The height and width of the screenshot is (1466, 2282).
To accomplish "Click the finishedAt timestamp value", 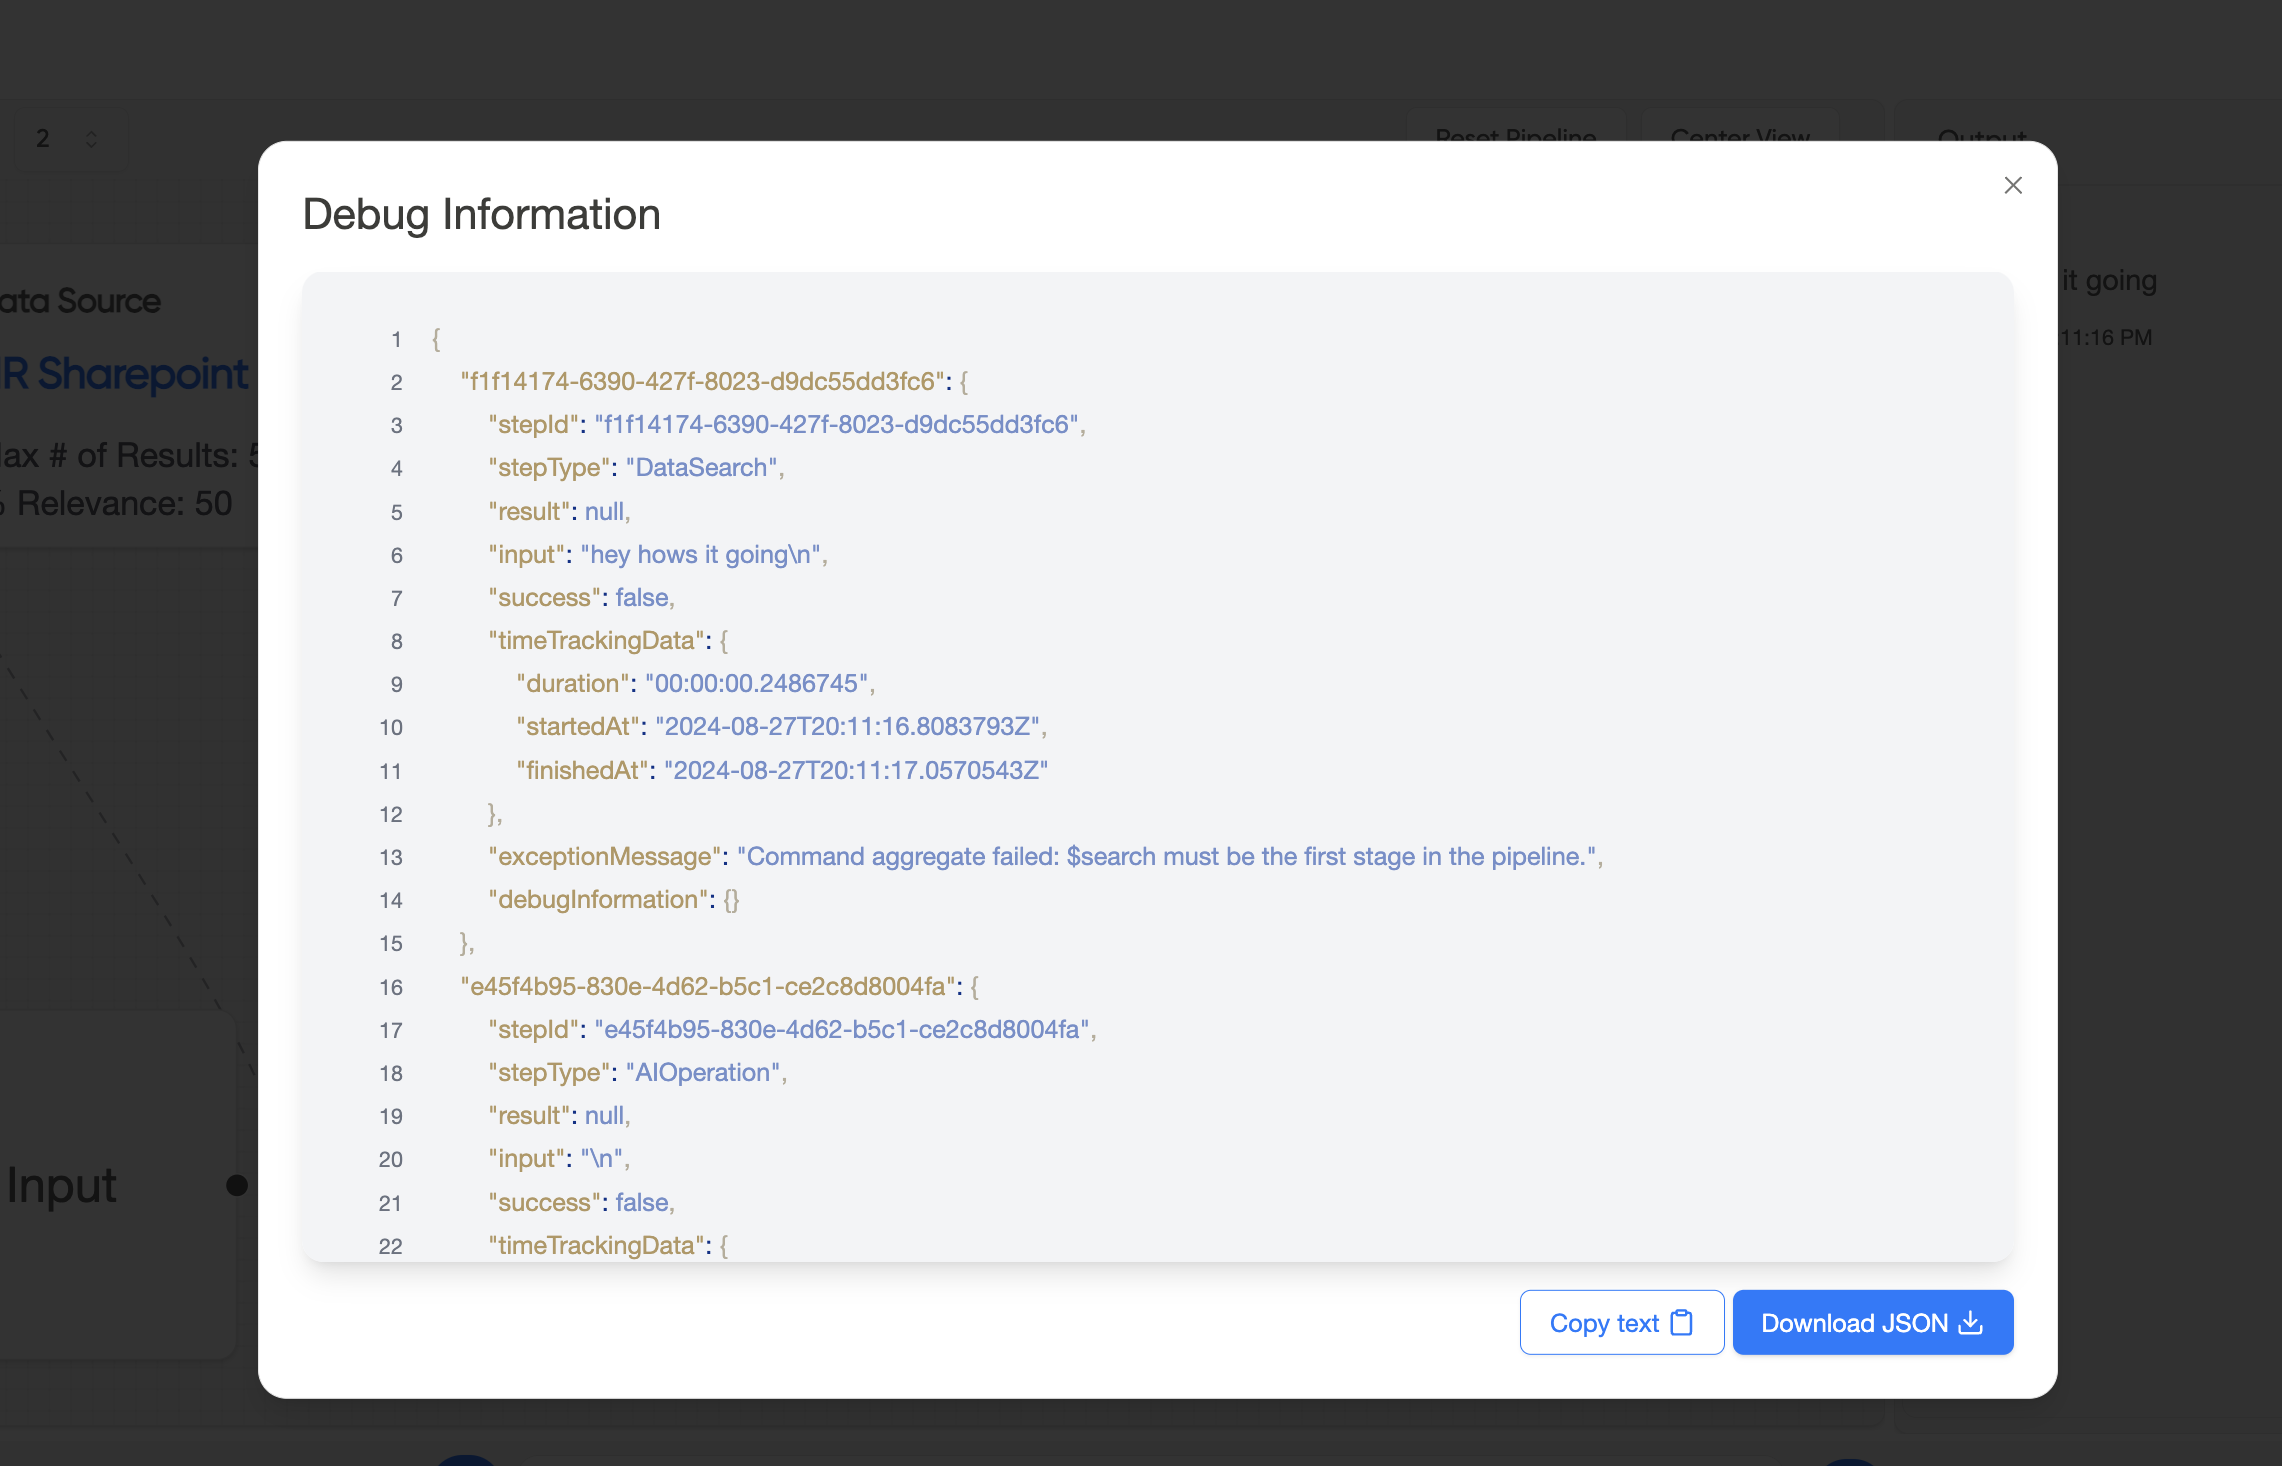I will click(x=856, y=771).
